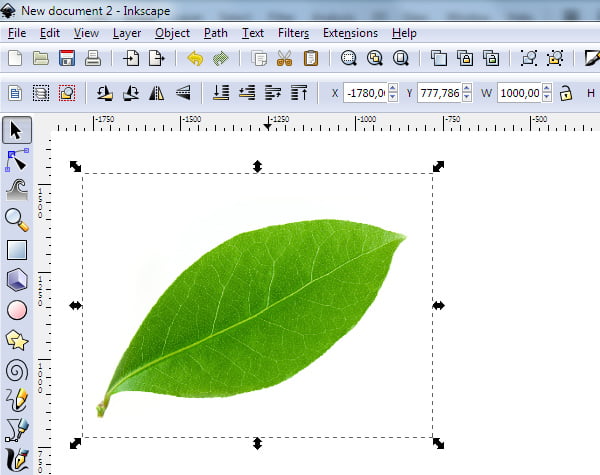Toggle the width/height lock padlock

coord(566,93)
